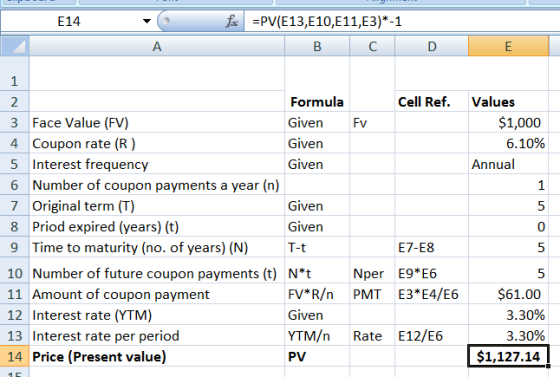The width and height of the screenshot is (560, 377).
Task: Click the value 5 in row 7
Action: [x=508, y=206]
